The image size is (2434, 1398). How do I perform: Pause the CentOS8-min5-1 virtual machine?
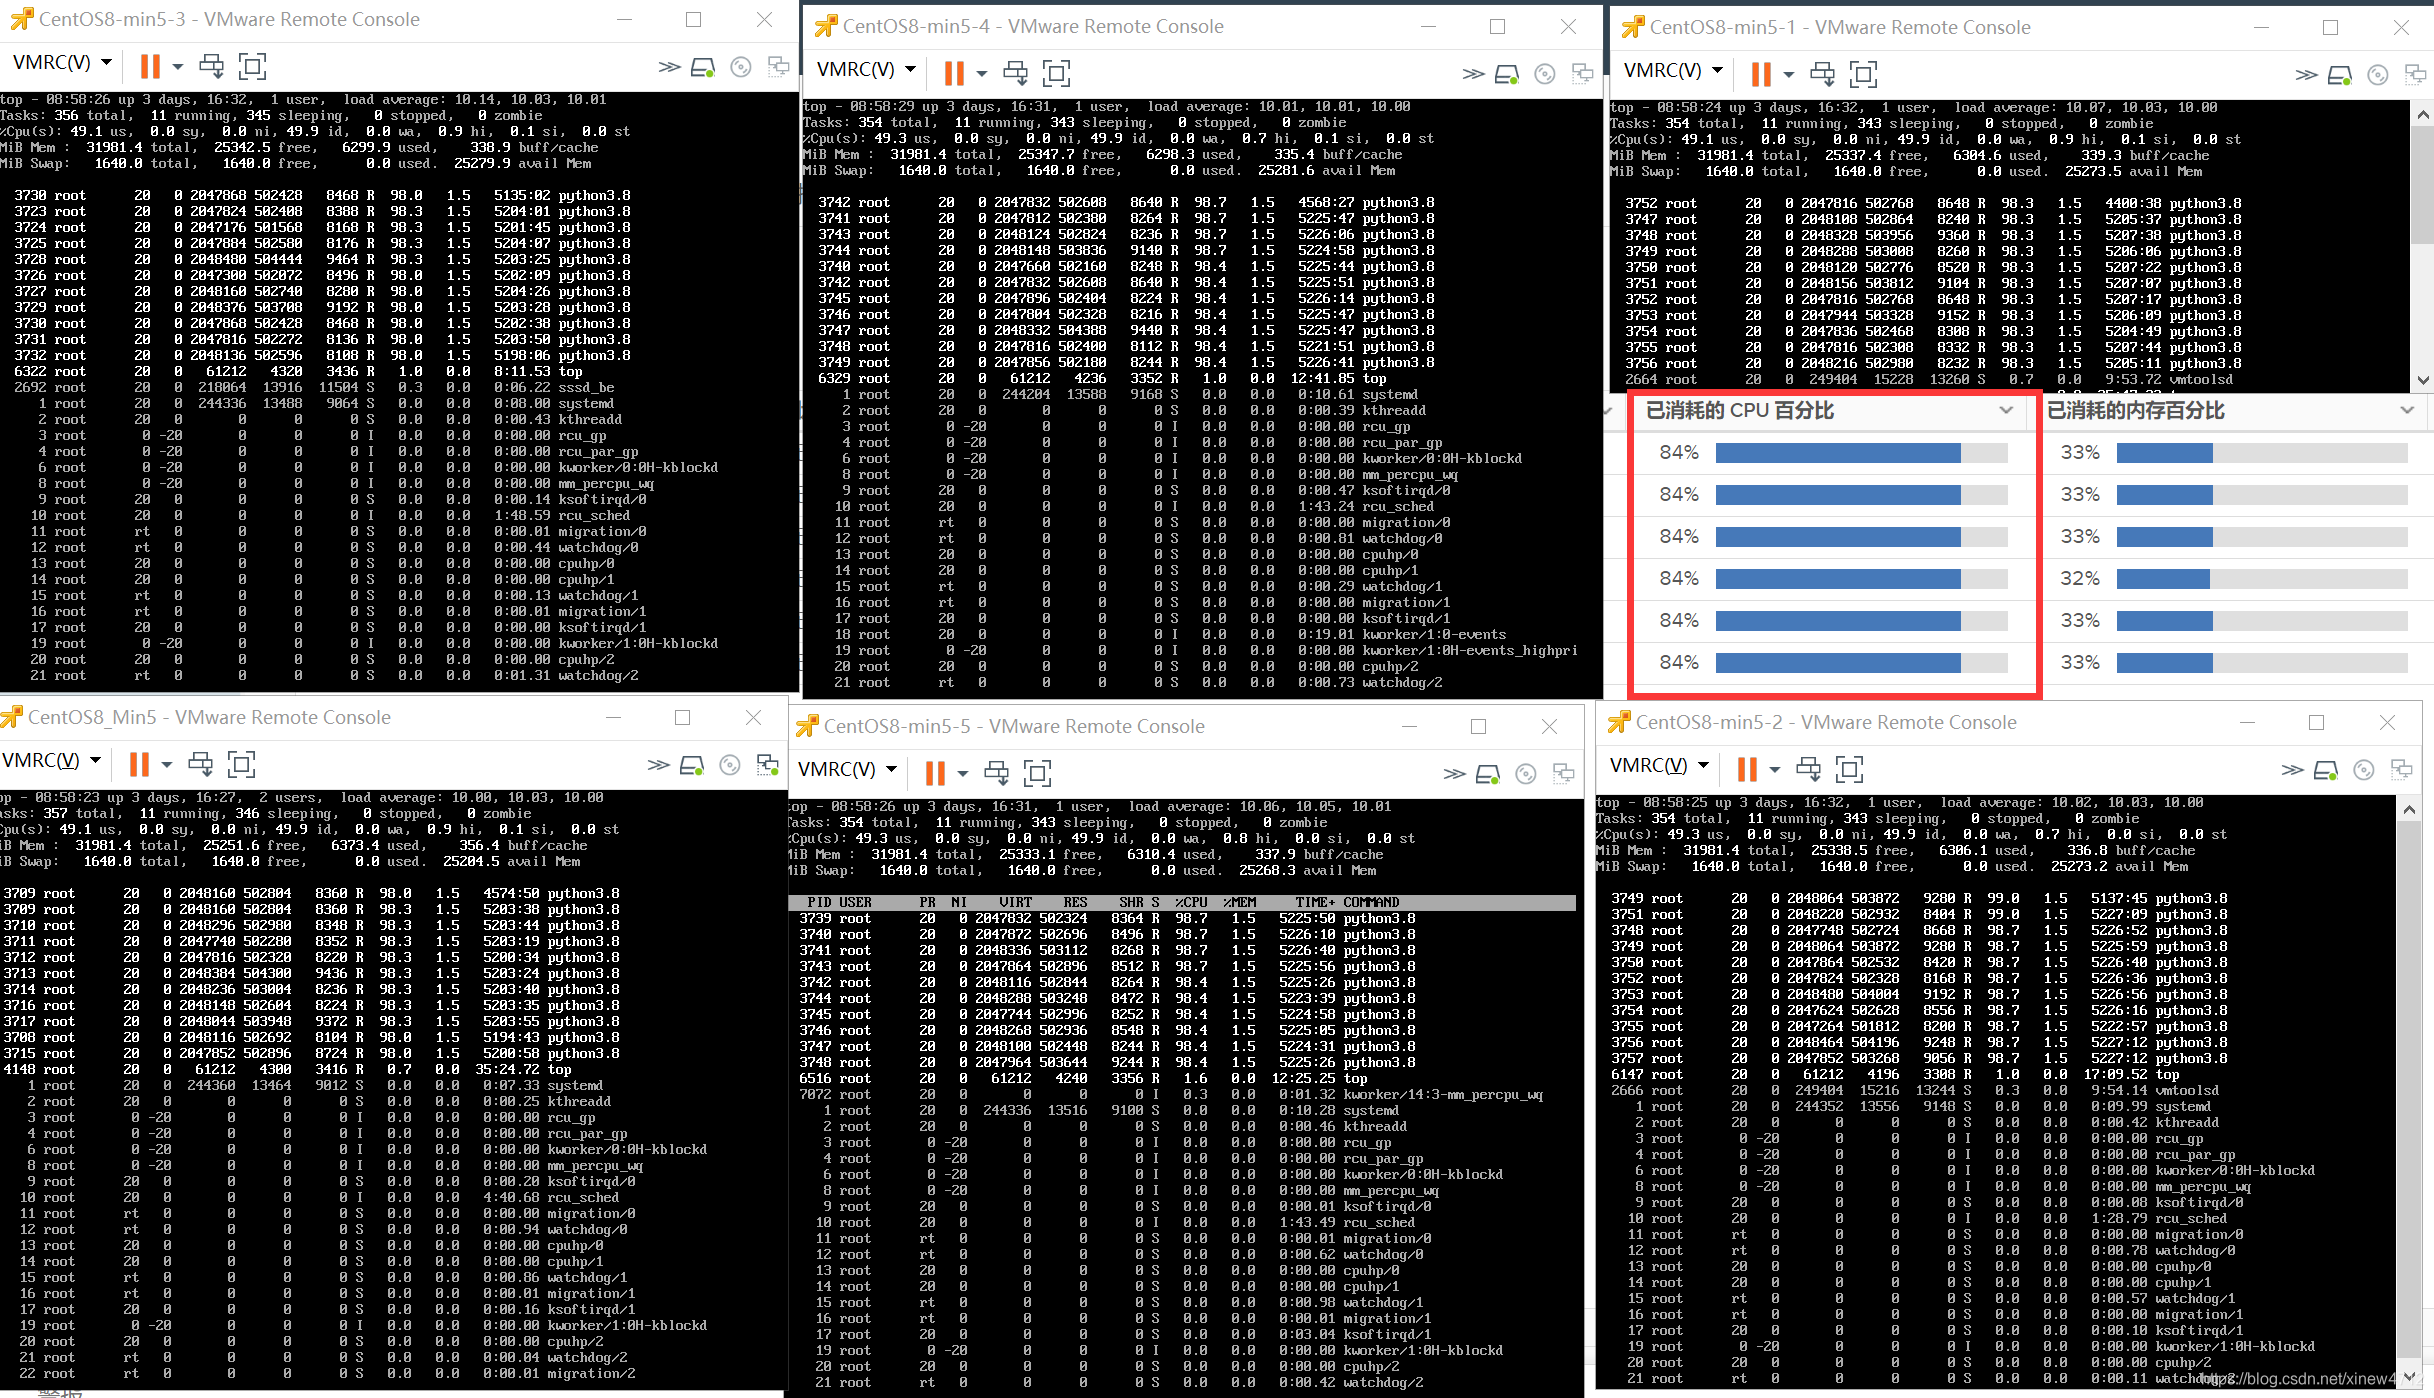pyautogui.click(x=1761, y=73)
